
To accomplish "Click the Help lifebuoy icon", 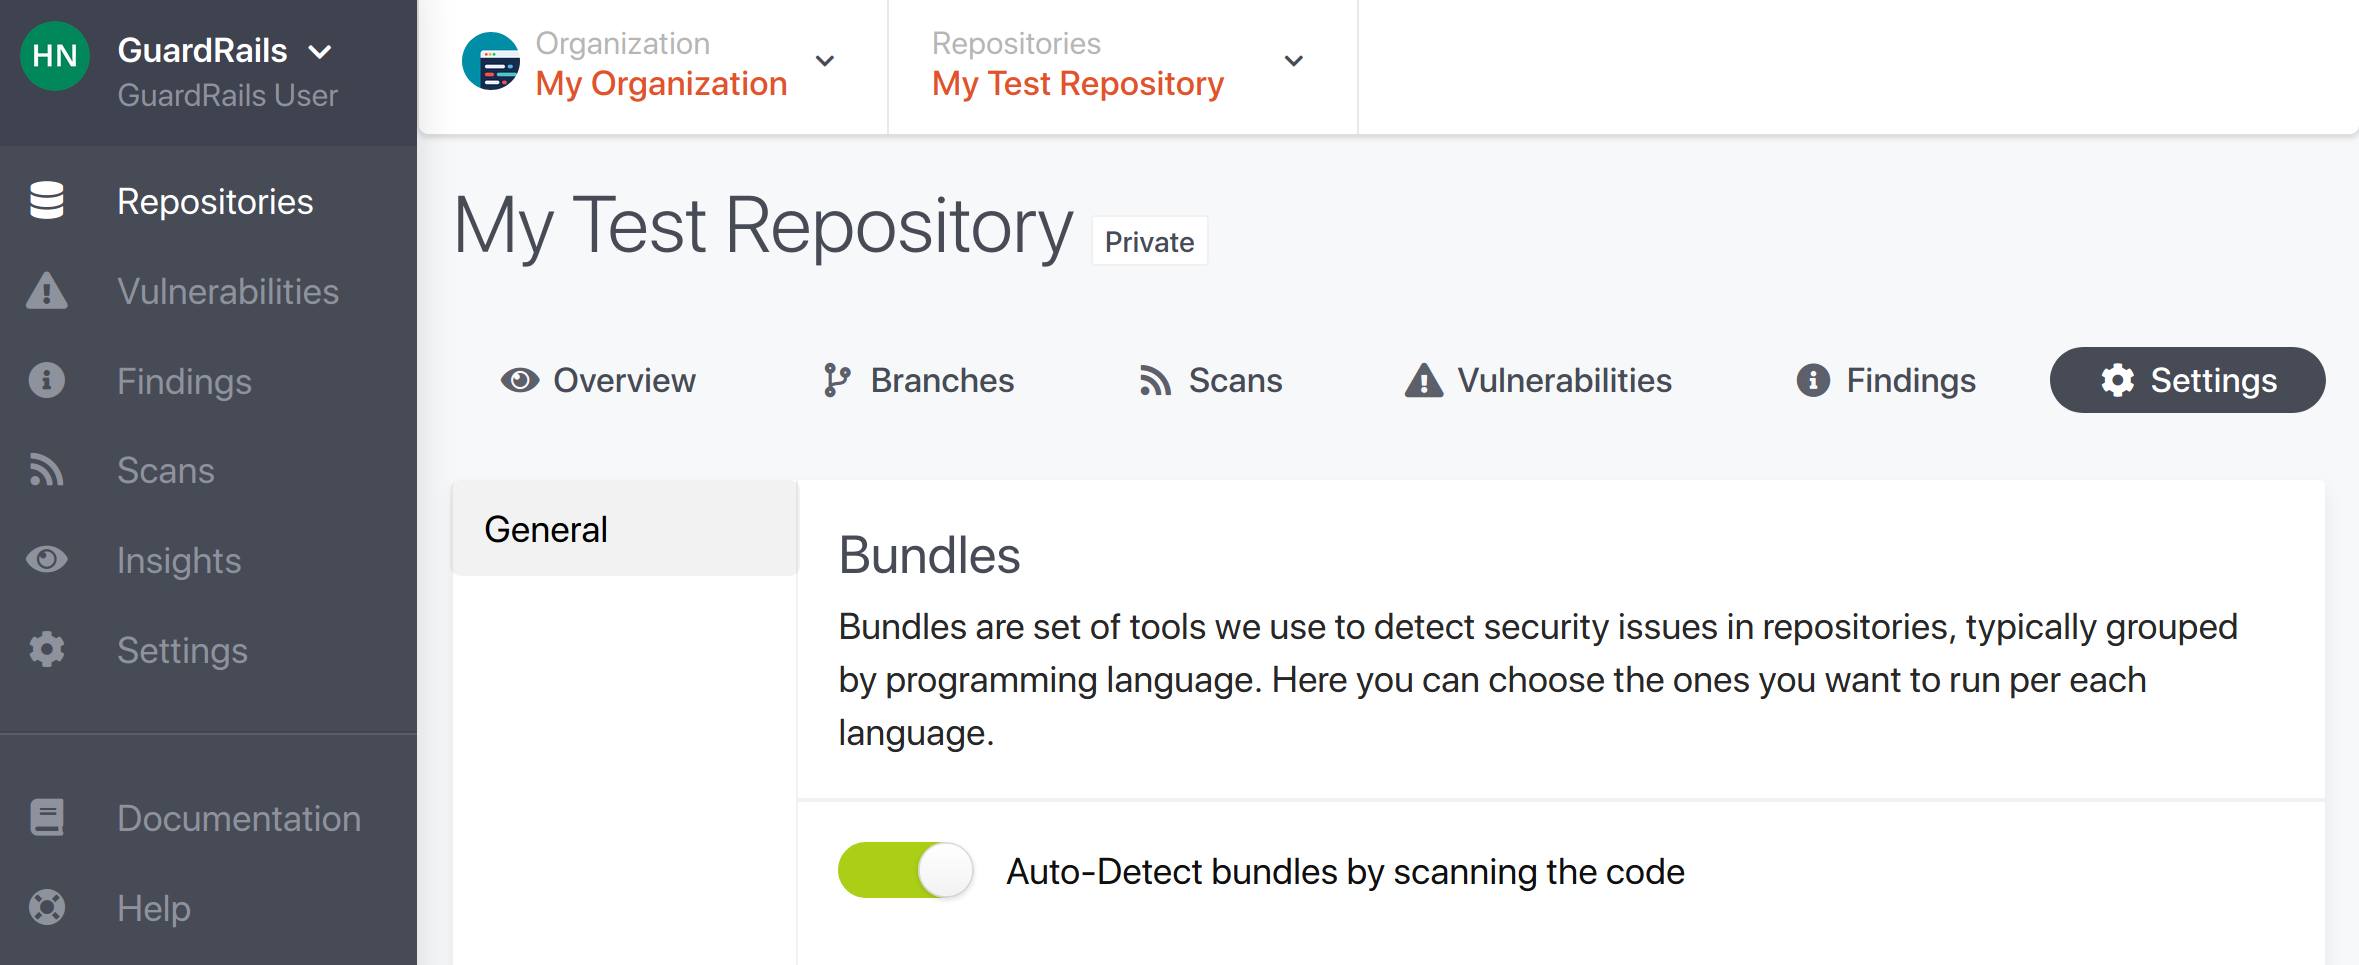I will [47, 907].
